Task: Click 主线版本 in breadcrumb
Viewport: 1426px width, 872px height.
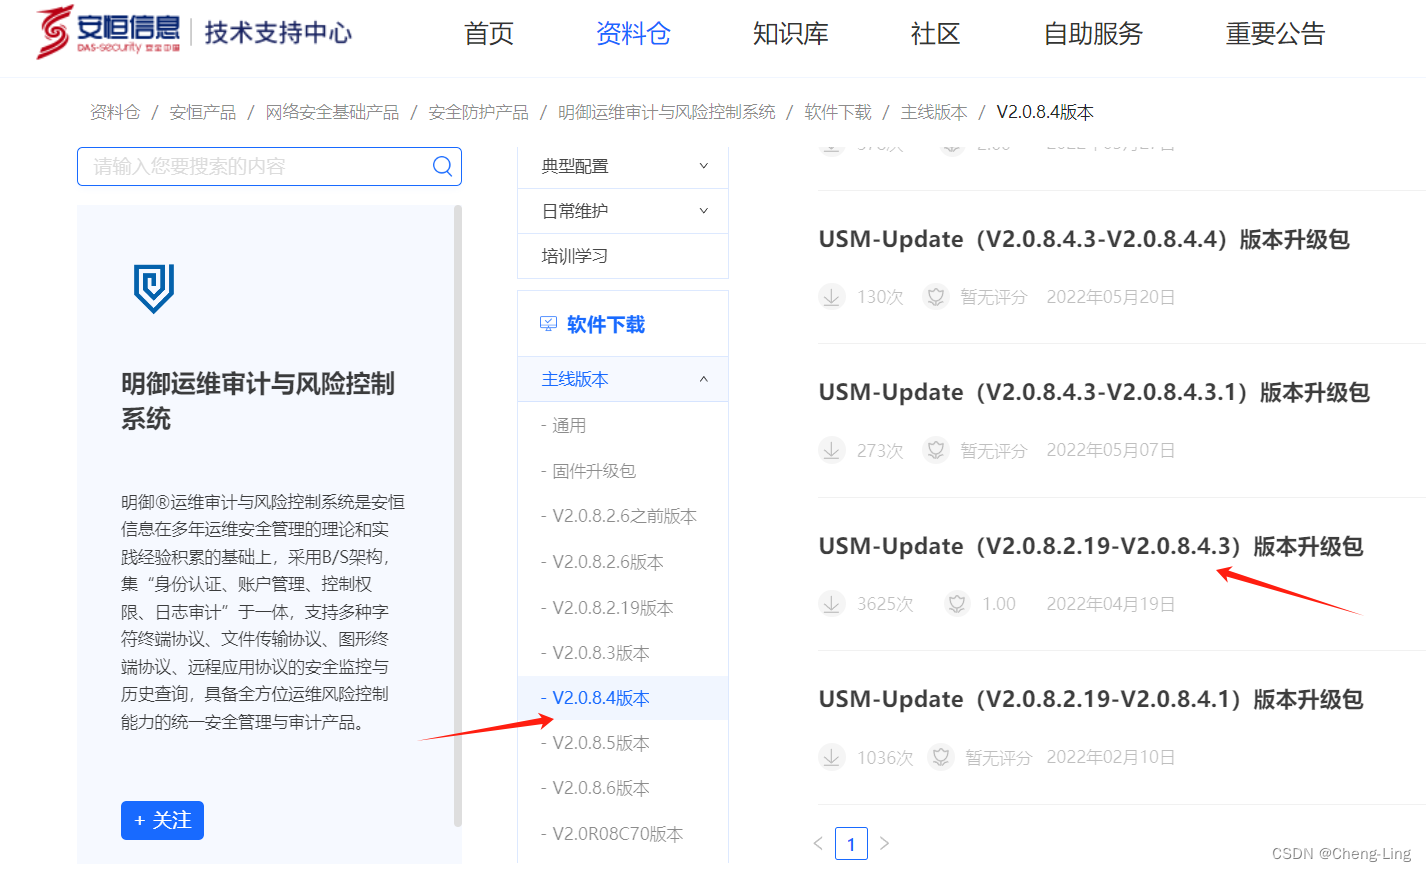Action: 934,112
